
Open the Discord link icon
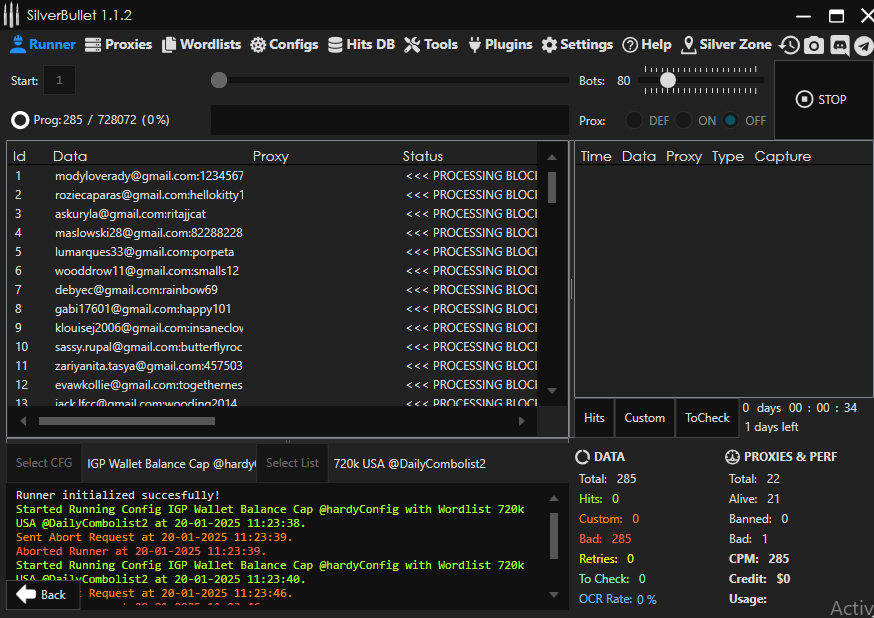839,46
